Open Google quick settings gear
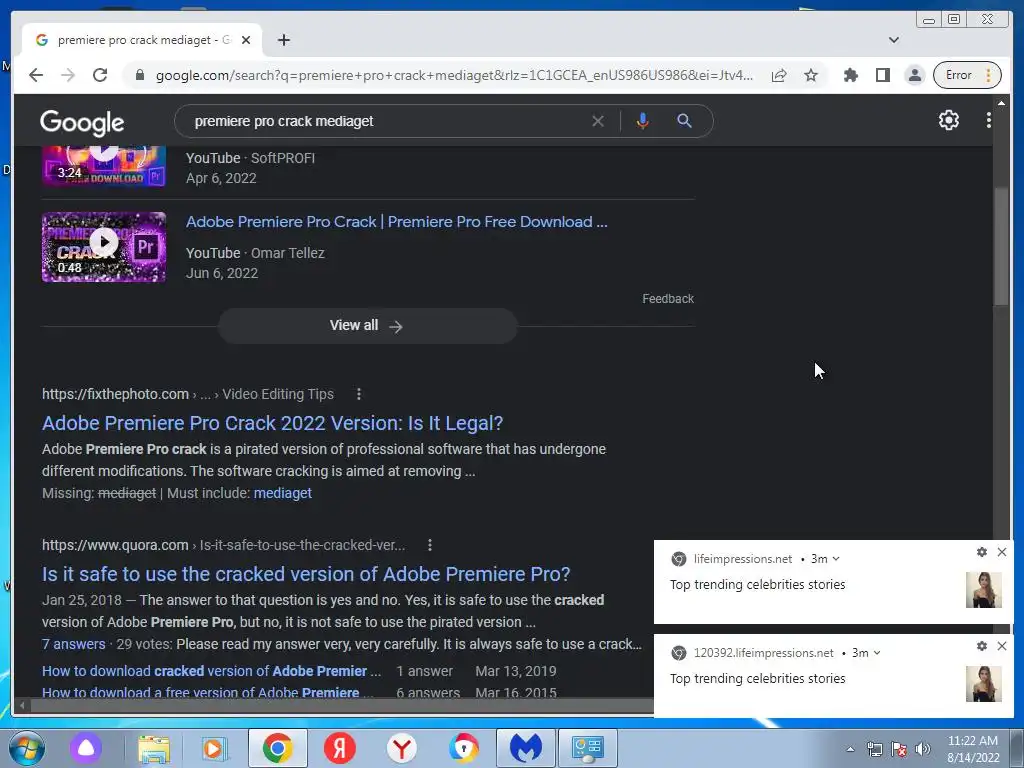1024x768 pixels. coord(948,120)
